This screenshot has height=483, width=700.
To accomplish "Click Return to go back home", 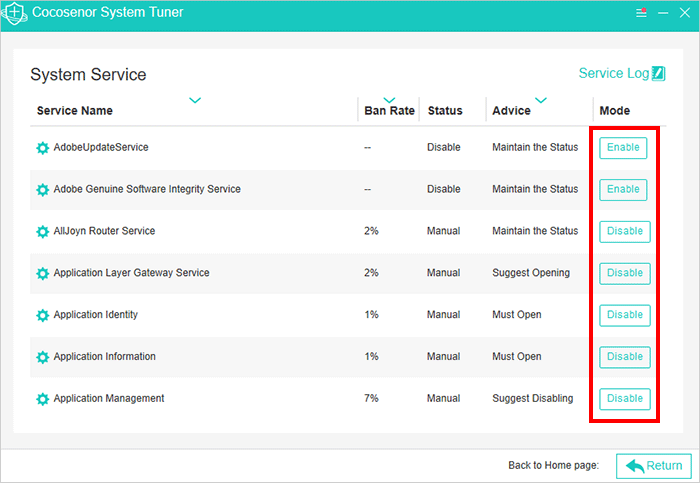I will (x=654, y=466).
